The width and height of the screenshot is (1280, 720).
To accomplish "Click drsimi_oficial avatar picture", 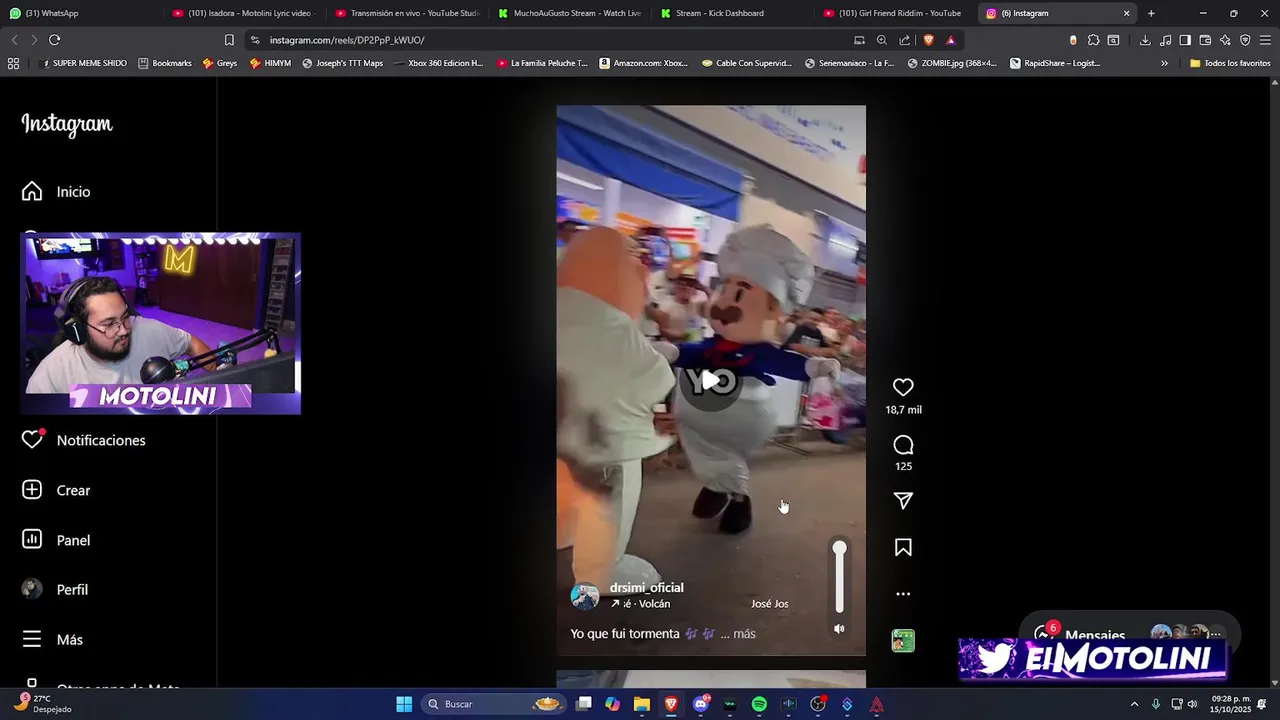I will (584, 597).
